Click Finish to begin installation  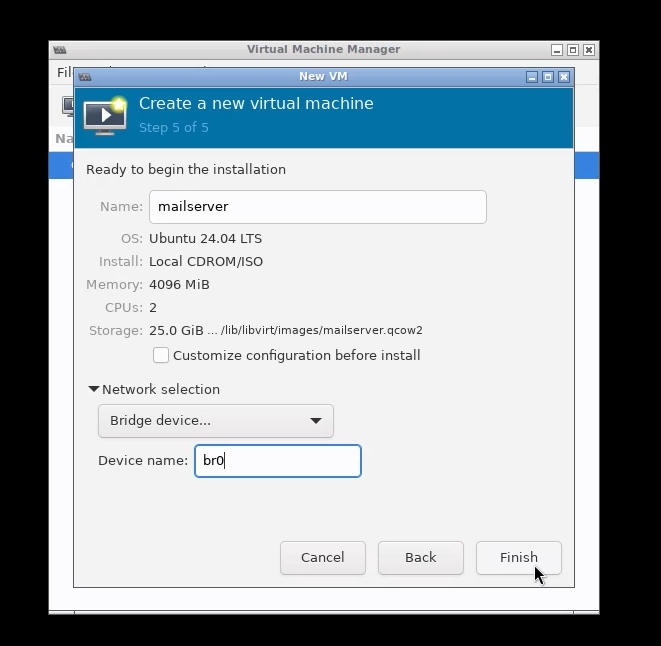click(519, 557)
